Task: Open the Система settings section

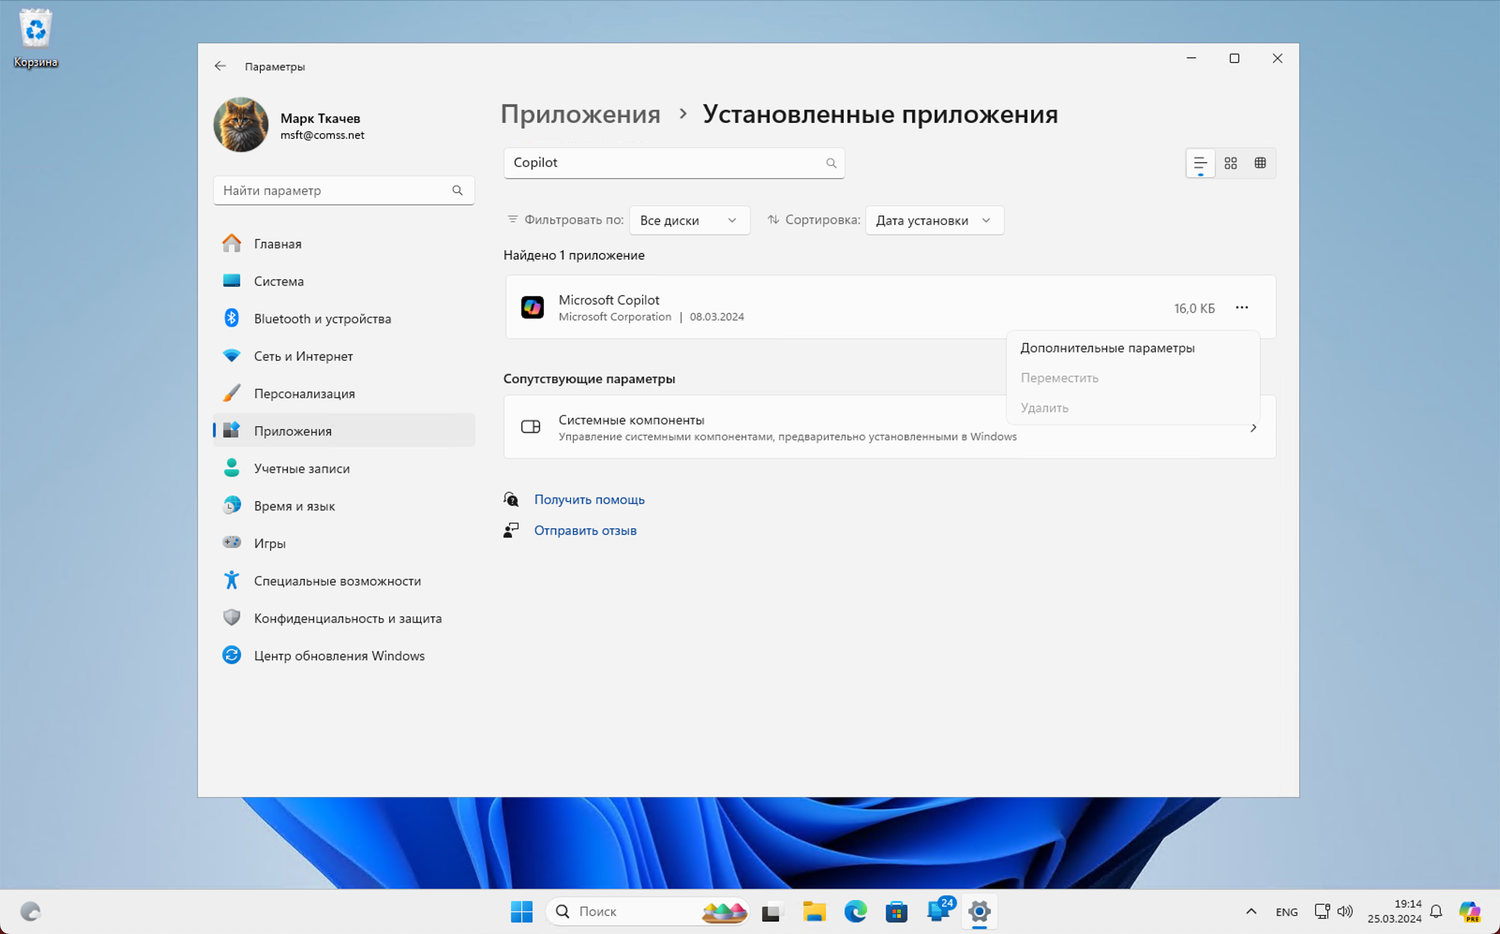Action: pos(344,281)
